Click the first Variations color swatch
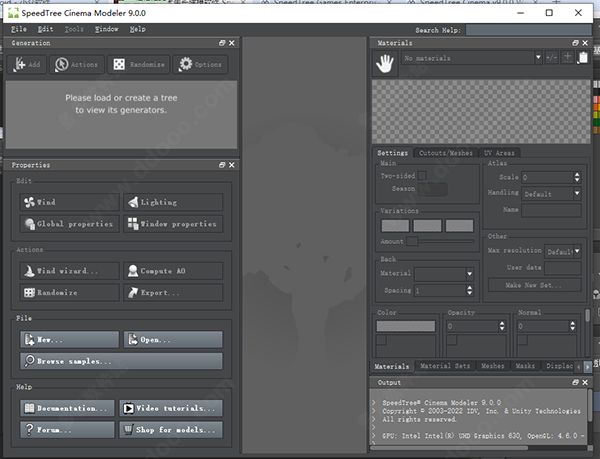Viewport: 600px width, 459px height. pyautogui.click(x=395, y=225)
